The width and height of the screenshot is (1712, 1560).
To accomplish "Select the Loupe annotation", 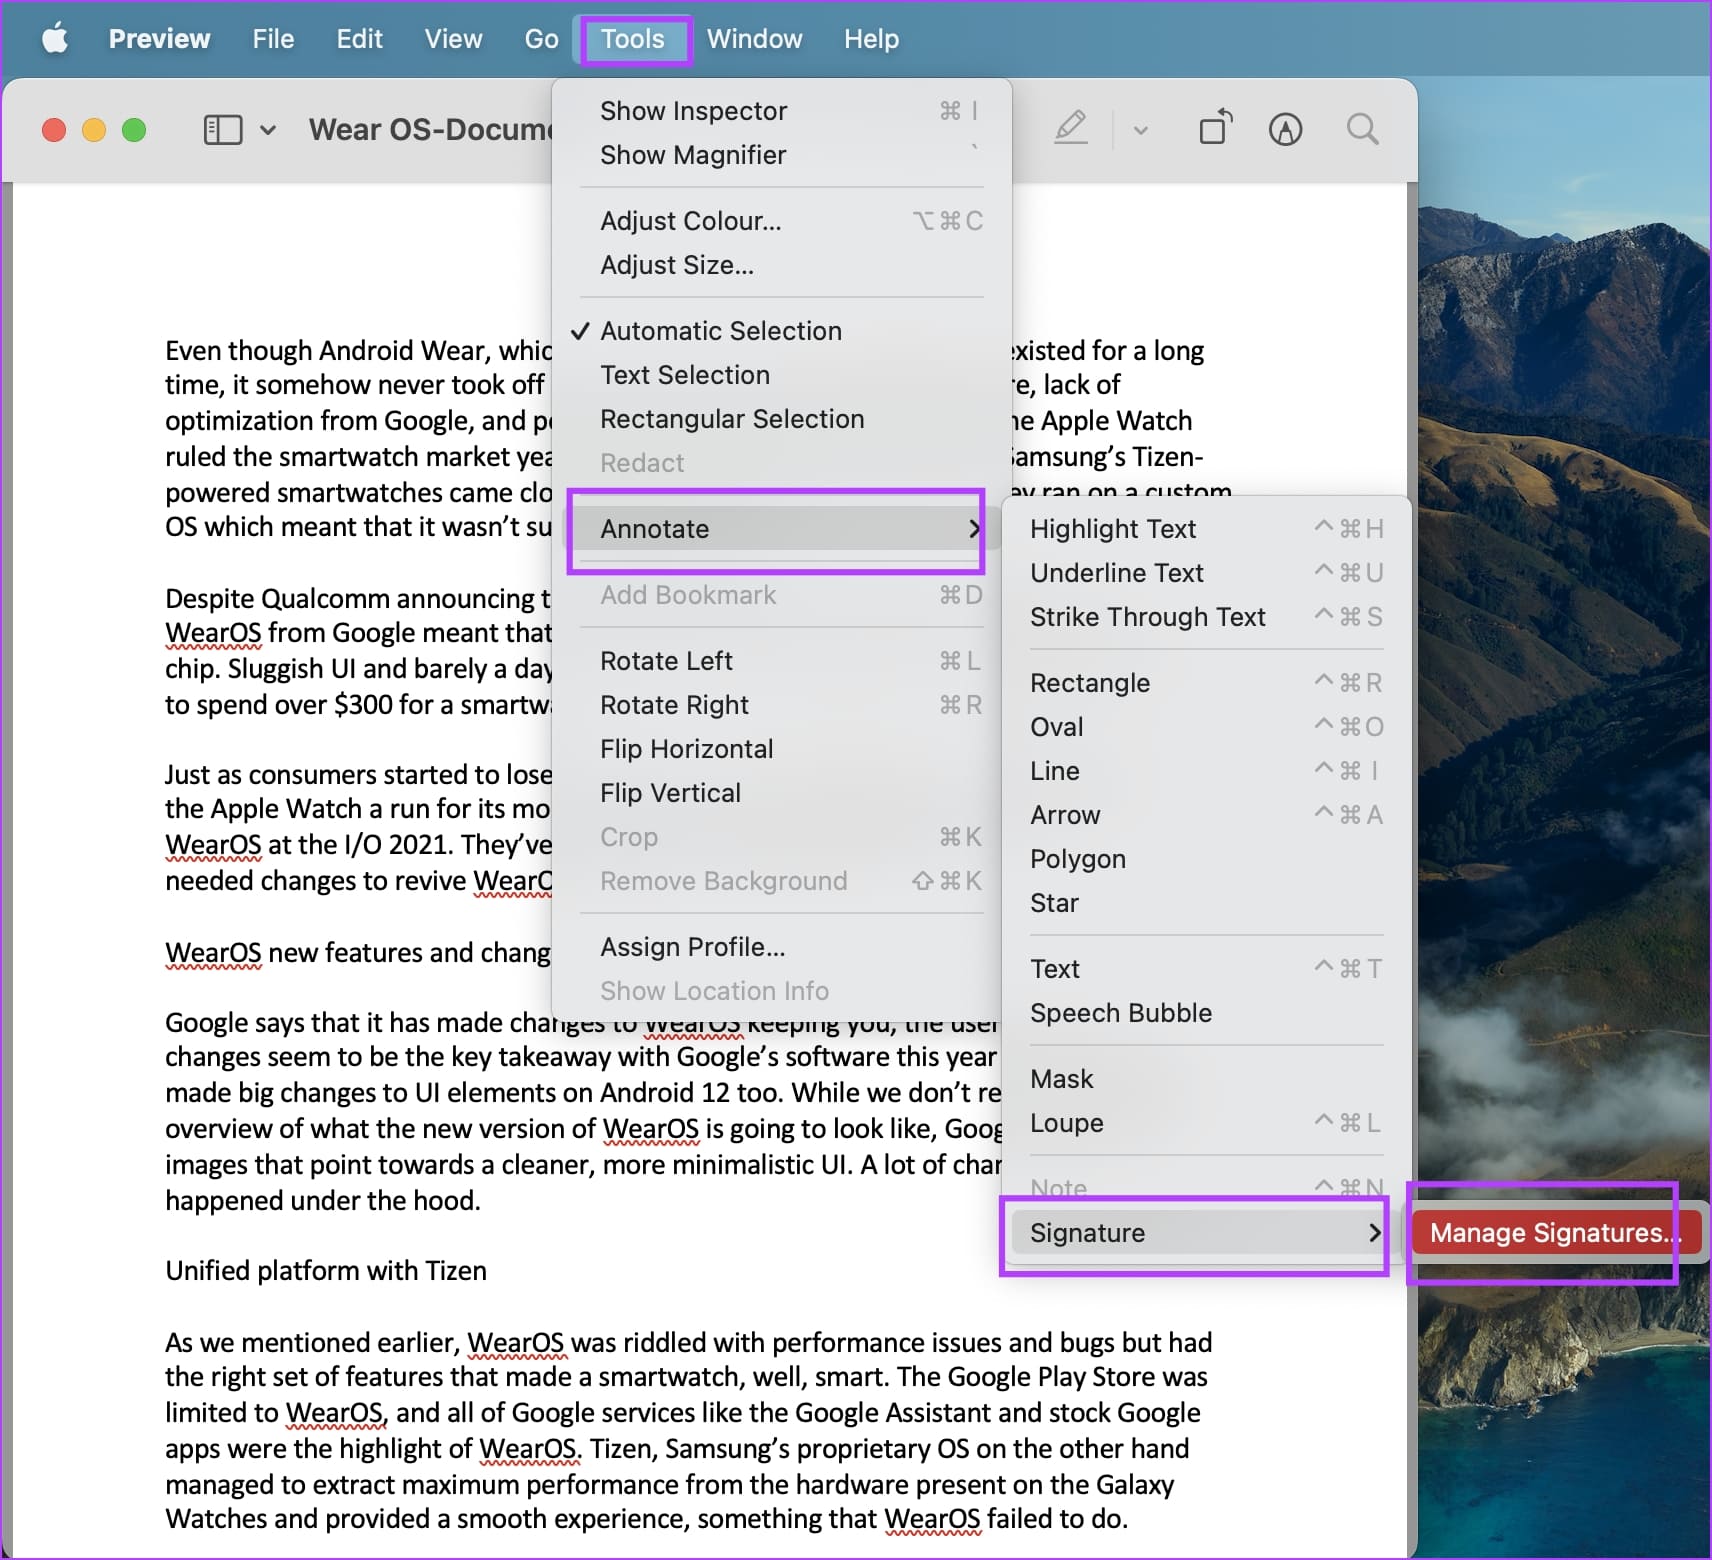I will coord(1206,1123).
